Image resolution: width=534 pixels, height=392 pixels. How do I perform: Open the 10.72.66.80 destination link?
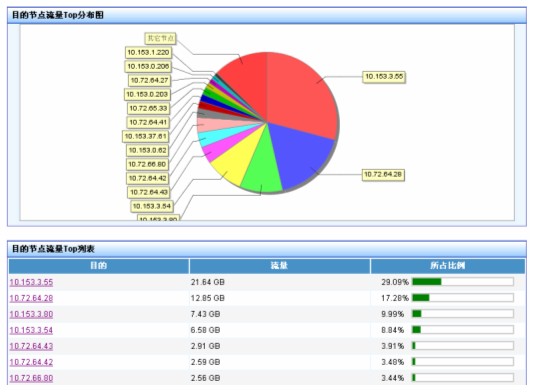click(x=31, y=378)
